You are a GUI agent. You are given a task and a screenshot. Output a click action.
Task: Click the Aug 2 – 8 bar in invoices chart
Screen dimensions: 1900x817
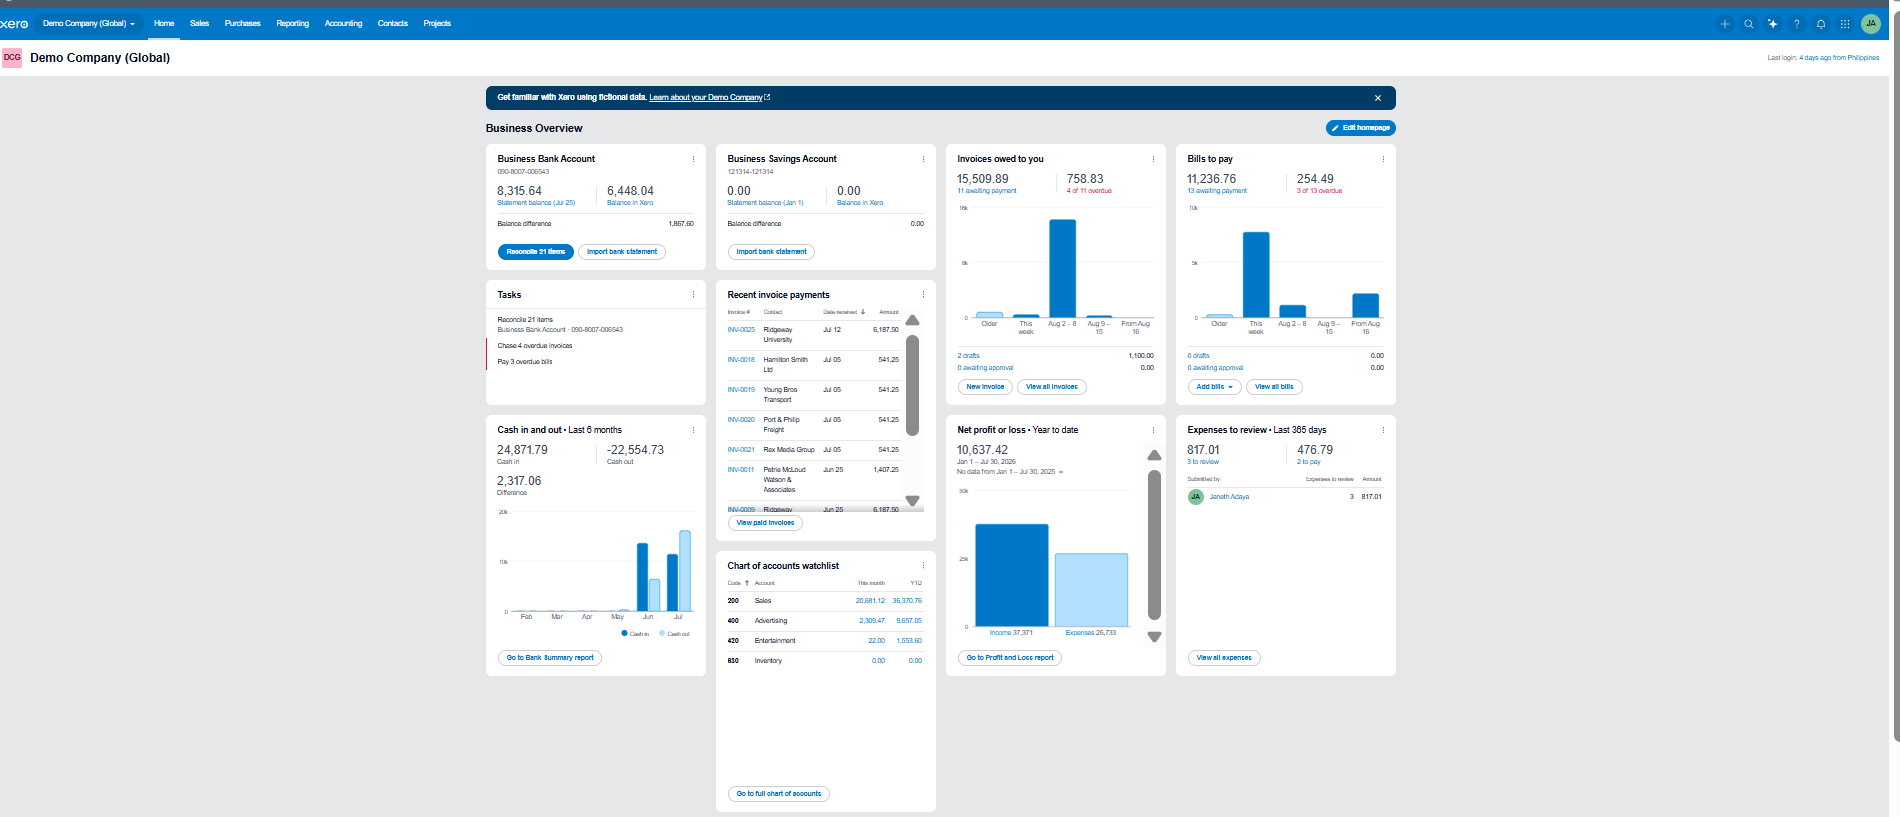pyautogui.click(x=1062, y=269)
